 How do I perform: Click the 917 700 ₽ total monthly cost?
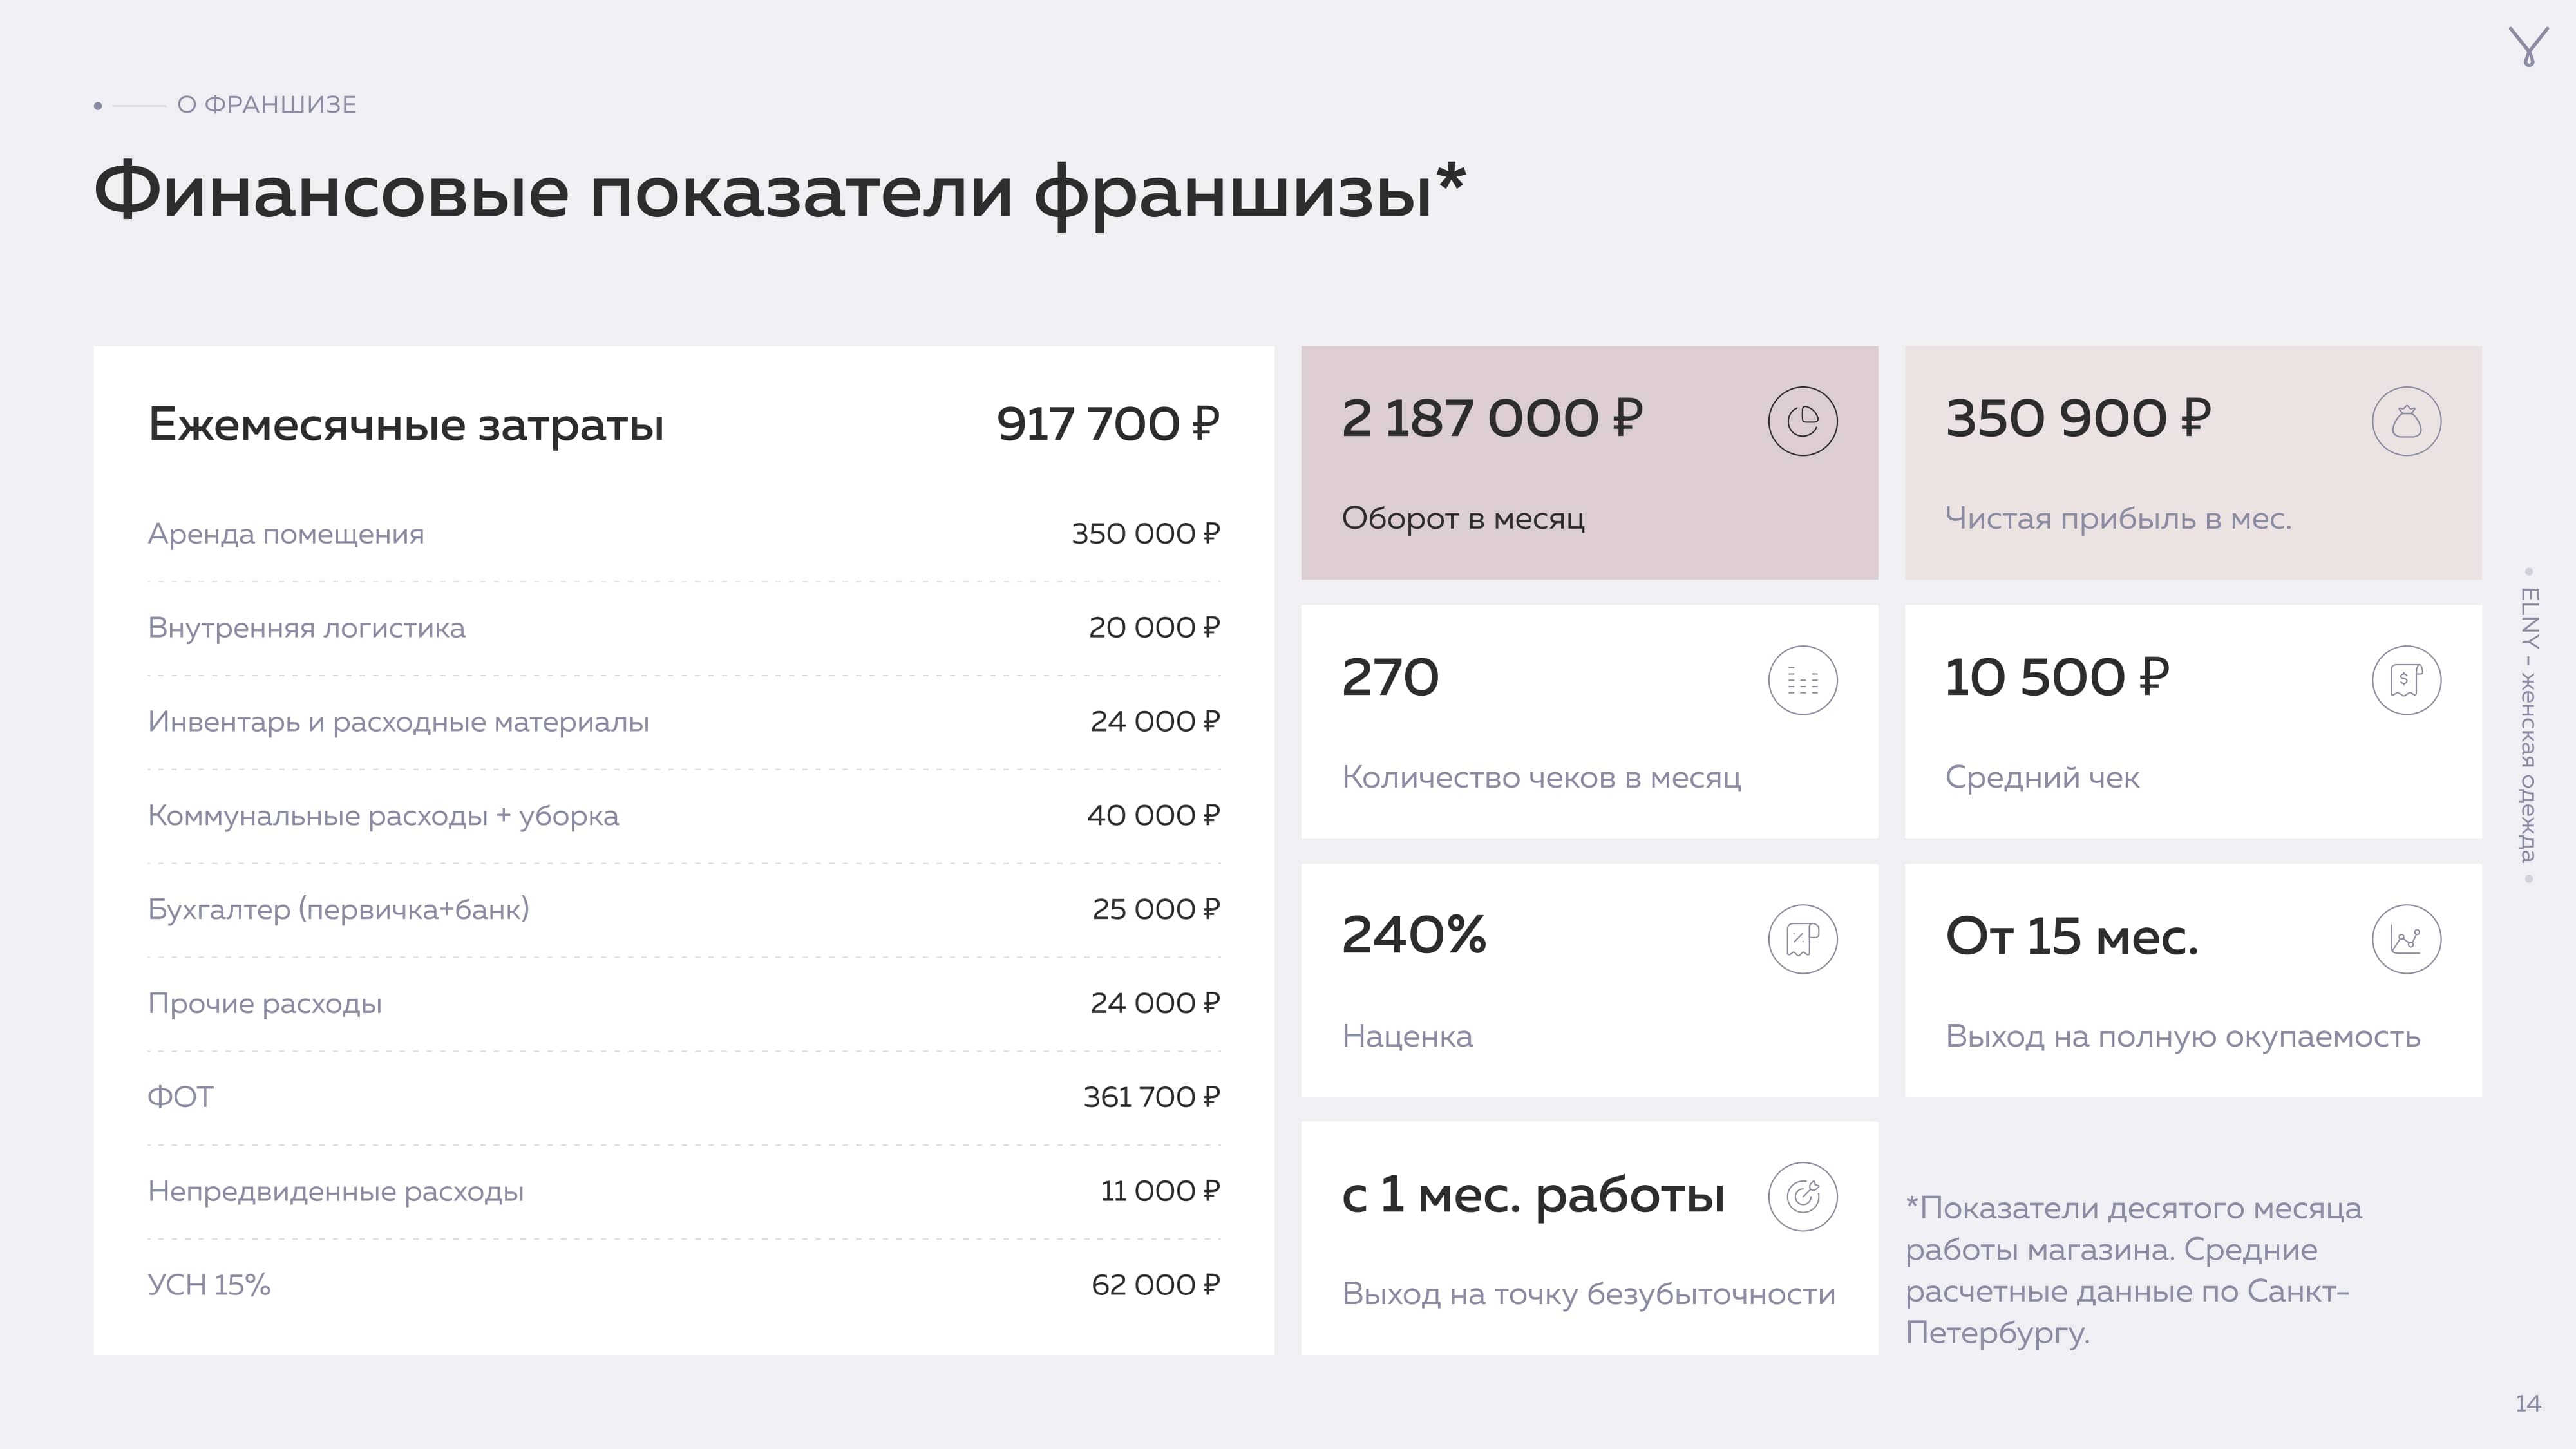pyautogui.click(x=1107, y=424)
